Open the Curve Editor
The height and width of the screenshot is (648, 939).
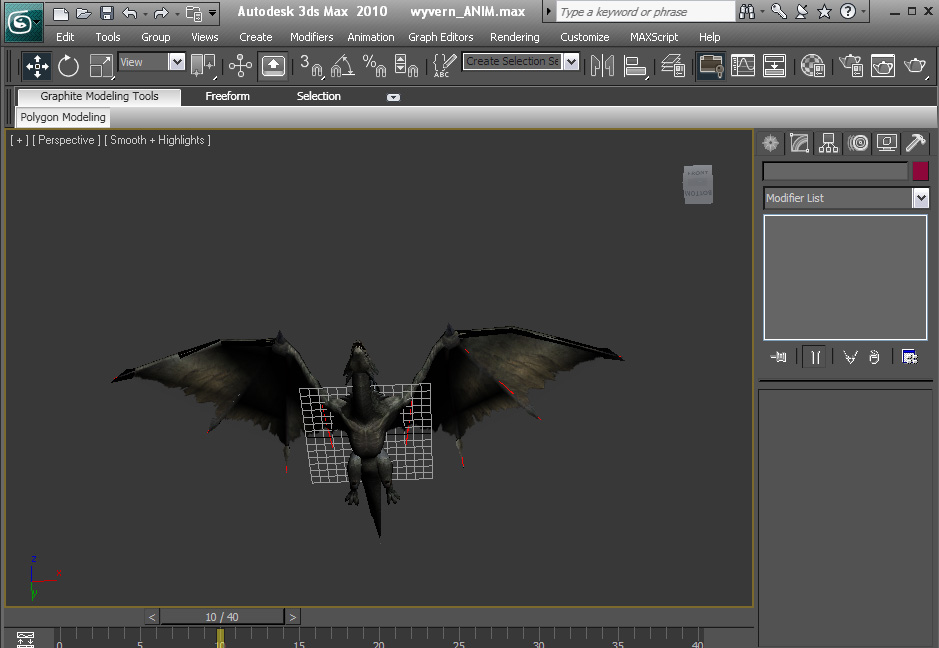tap(743, 66)
